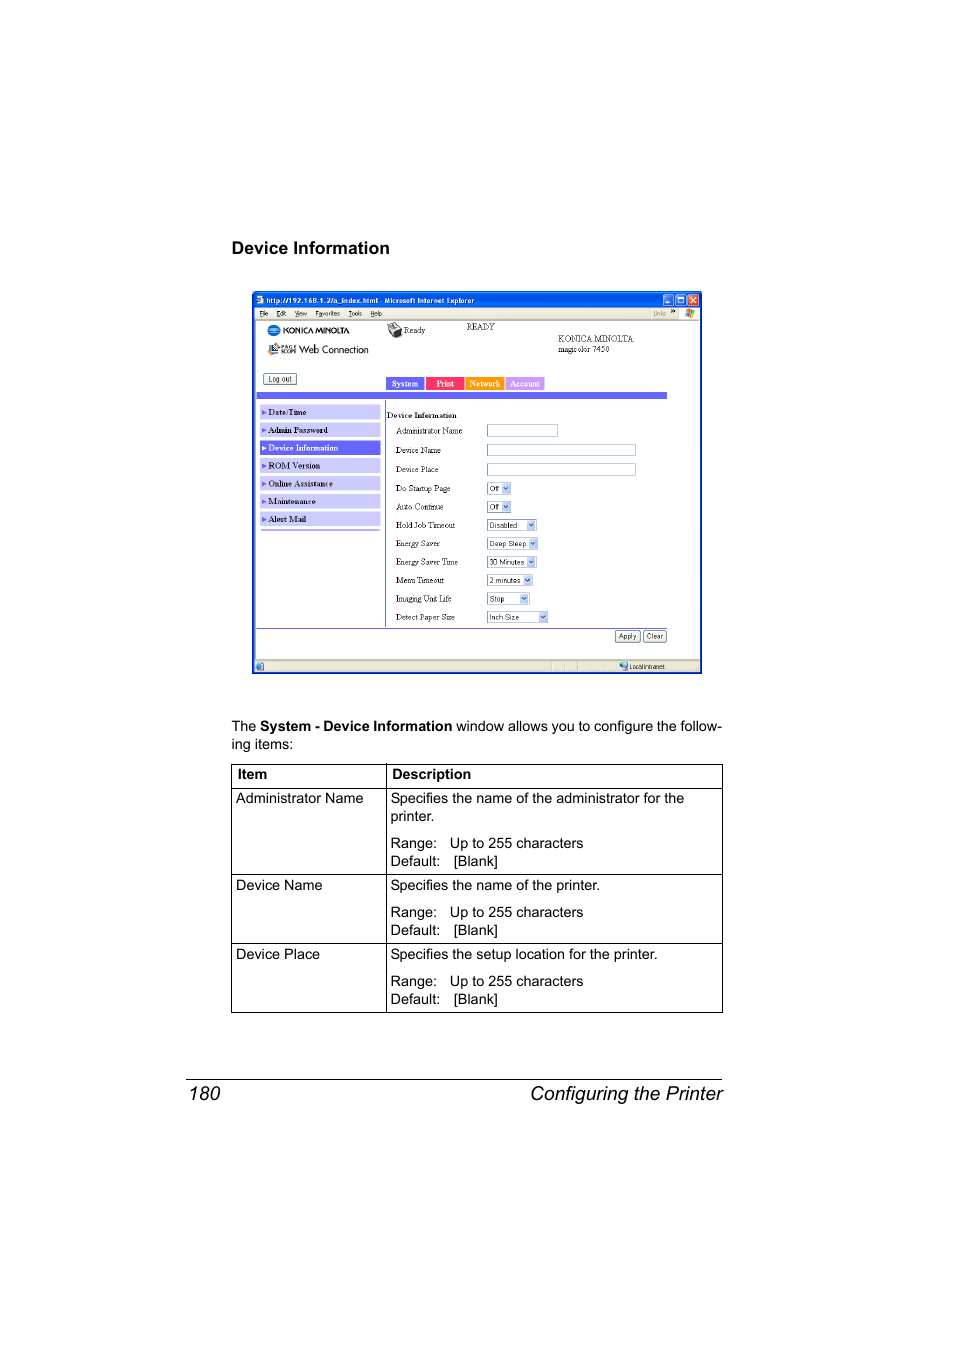Screen dimensions: 954x1350
Task: Click the status bar page icon
Action: click(260, 666)
